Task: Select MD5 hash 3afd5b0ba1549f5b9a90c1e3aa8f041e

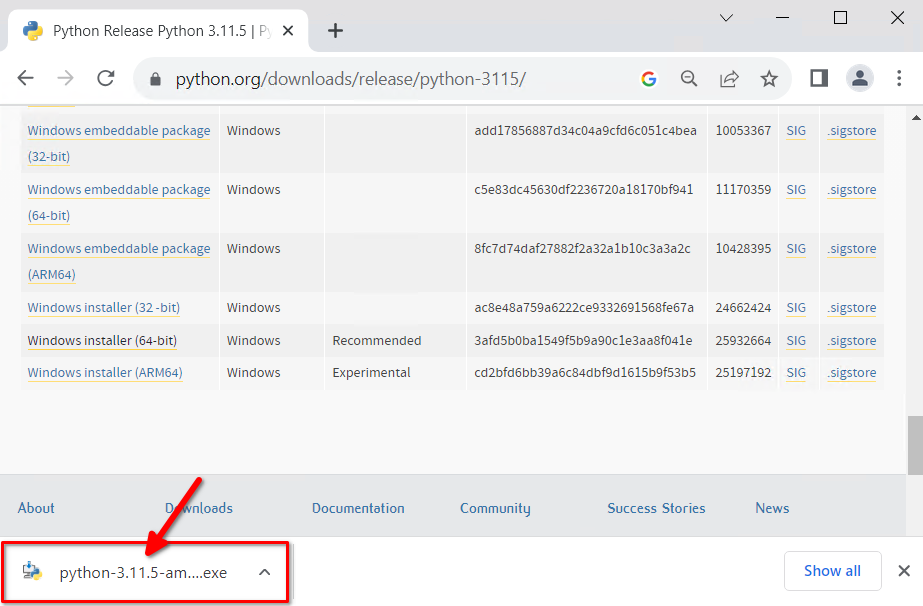Action: pos(583,340)
